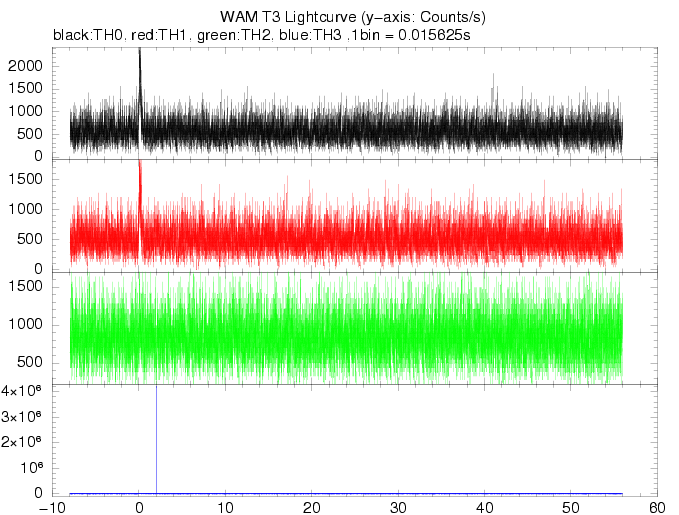Click the 10 label on the time axis

point(225,508)
